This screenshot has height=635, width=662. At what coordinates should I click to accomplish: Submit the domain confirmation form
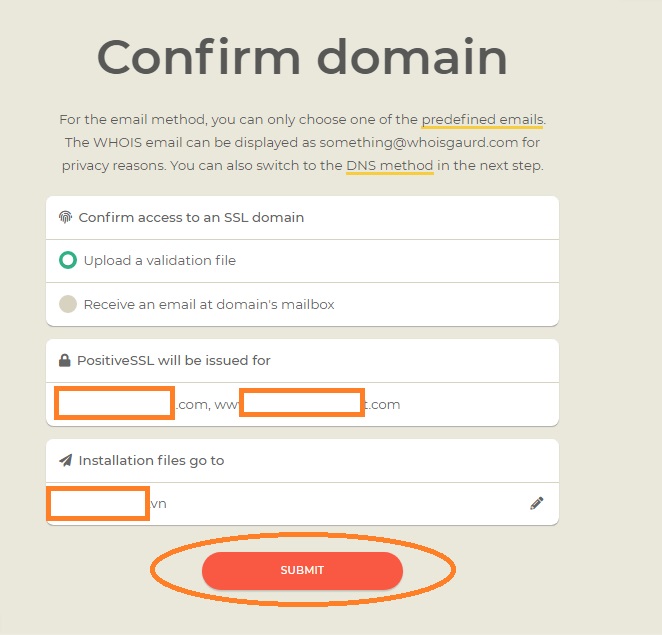(x=302, y=570)
